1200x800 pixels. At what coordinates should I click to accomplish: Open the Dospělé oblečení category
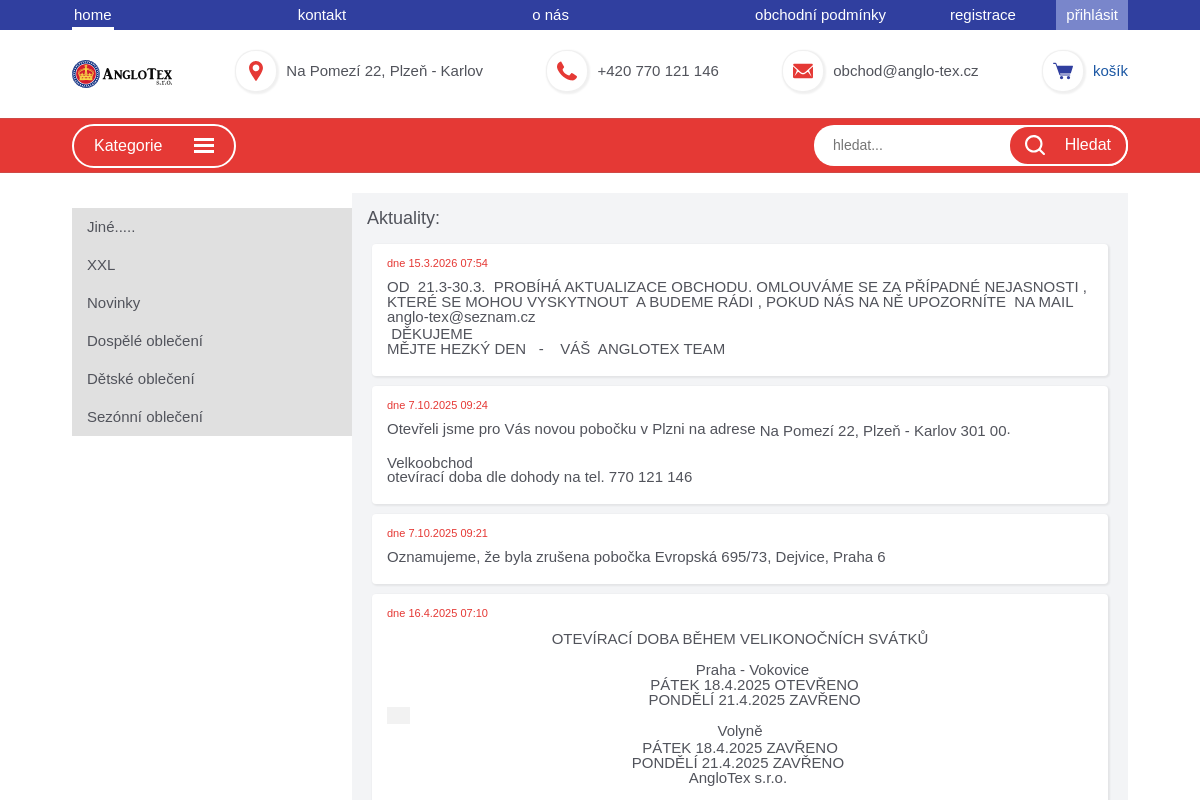[145, 341]
